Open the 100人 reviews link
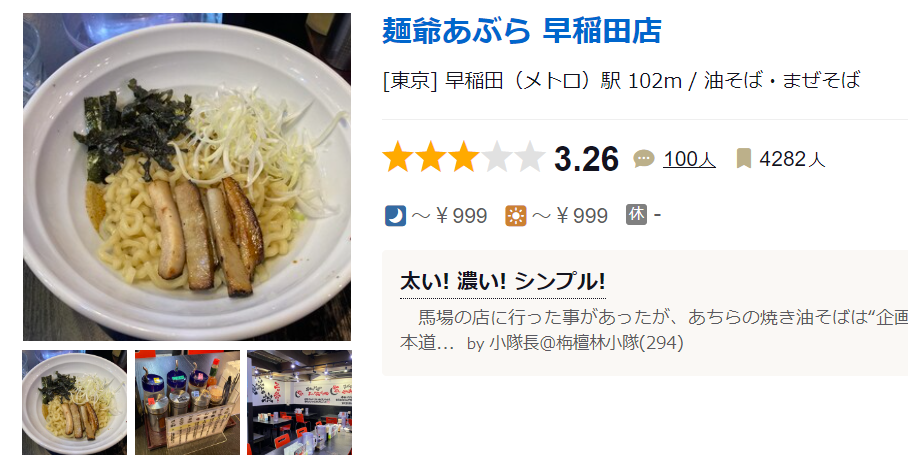This screenshot has height=471, width=908. 689,159
